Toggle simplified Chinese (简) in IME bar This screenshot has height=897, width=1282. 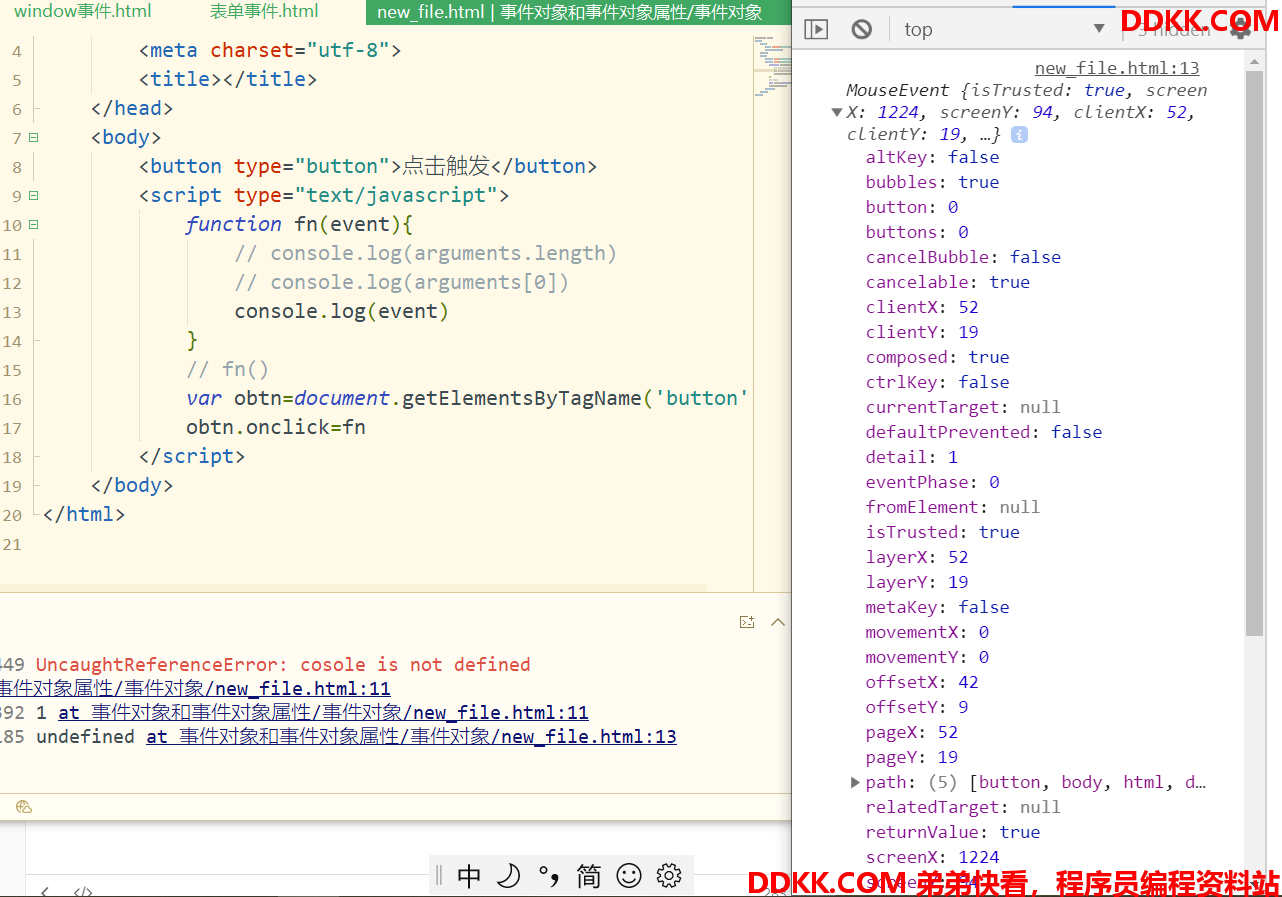click(x=589, y=876)
